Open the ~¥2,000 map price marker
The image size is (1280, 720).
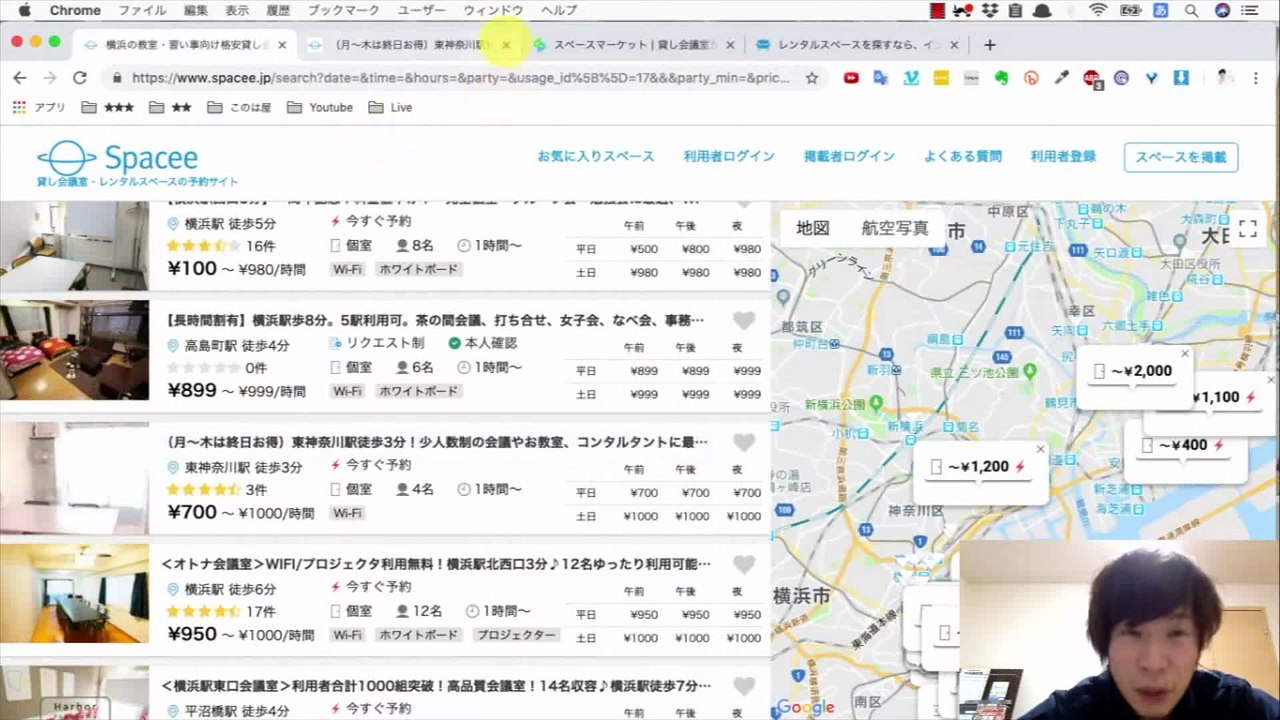(x=1132, y=371)
